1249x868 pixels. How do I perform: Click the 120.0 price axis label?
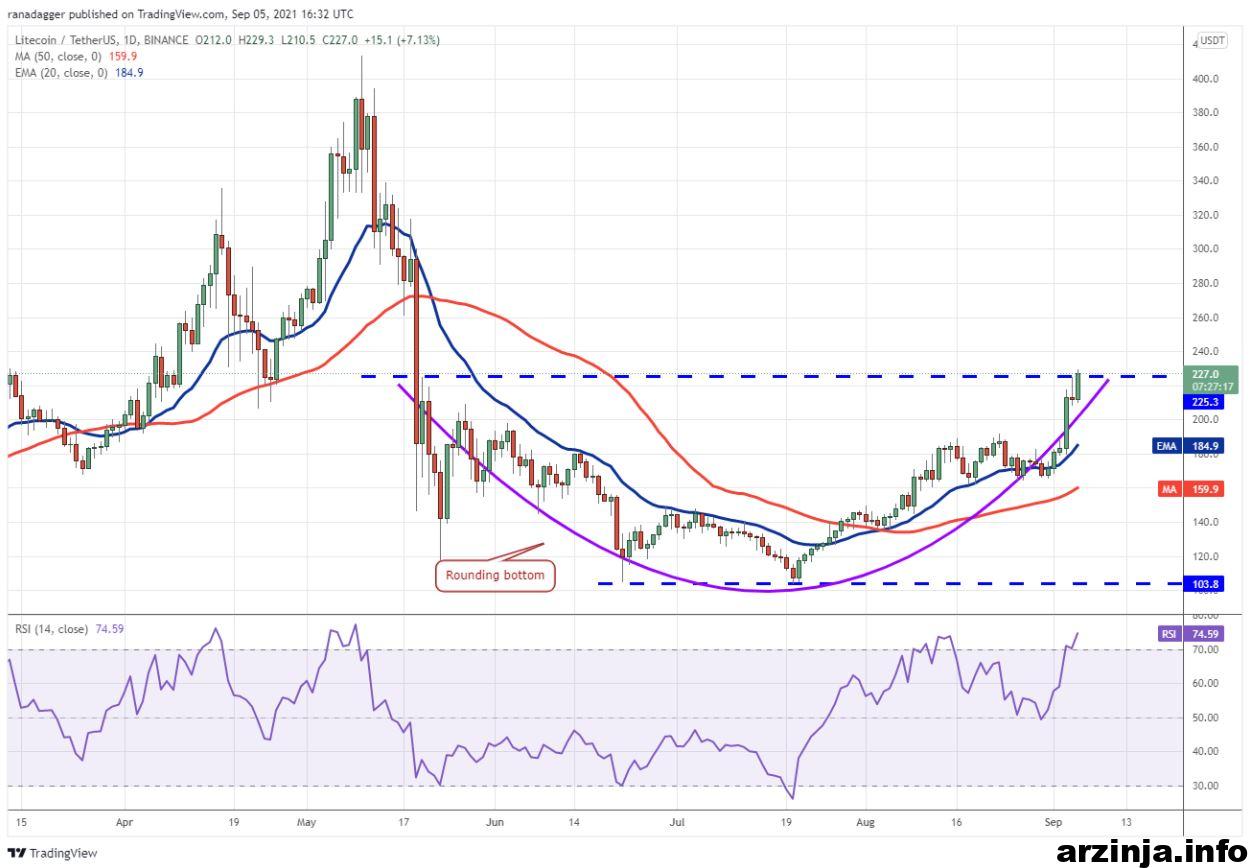tap(1205, 556)
